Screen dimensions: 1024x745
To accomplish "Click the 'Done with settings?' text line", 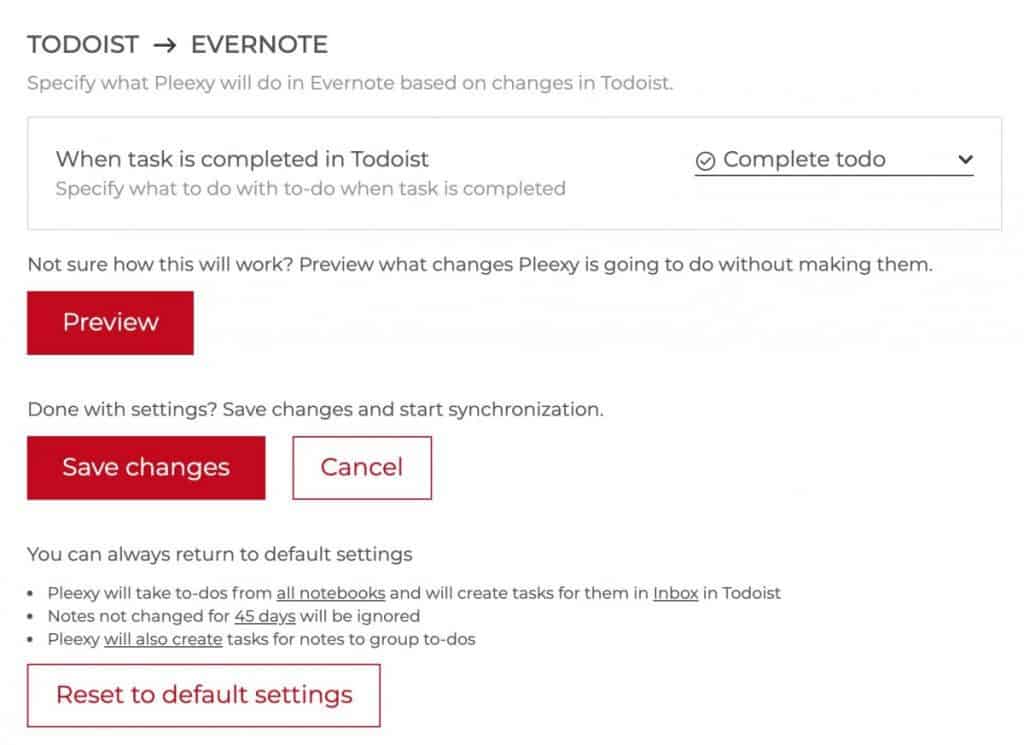I will (315, 409).
